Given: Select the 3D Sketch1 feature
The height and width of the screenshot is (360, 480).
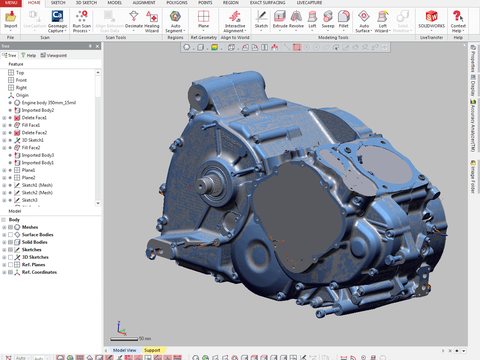Looking at the screenshot, I should 32,140.
